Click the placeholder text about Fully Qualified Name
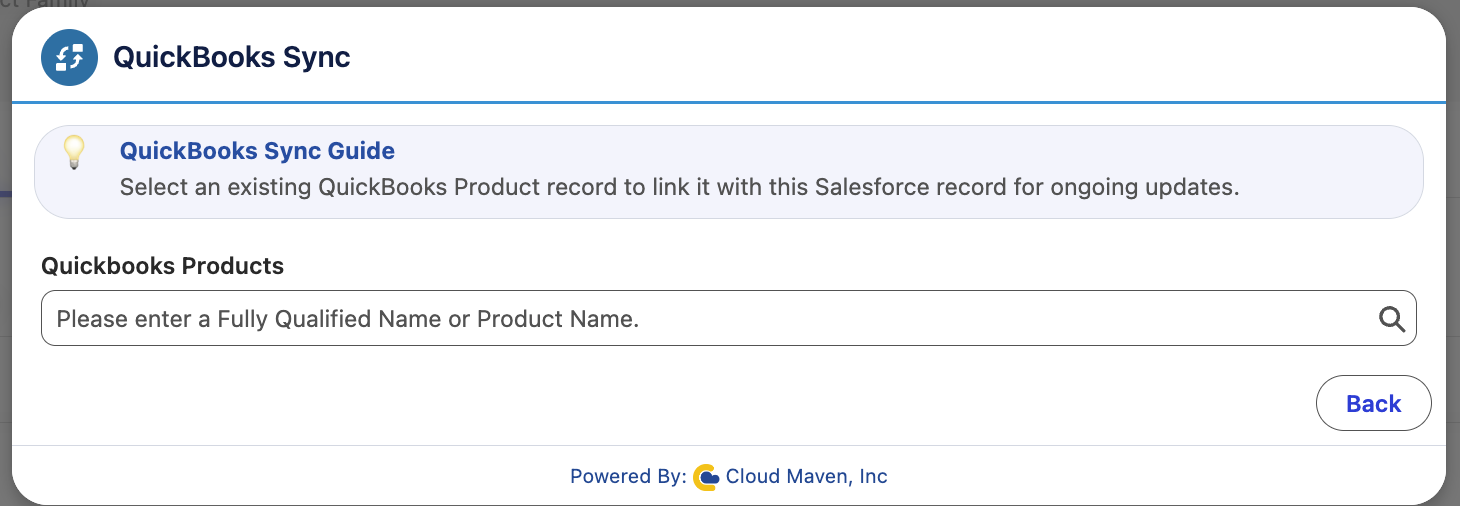The image size is (1460, 506). pyautogui.click(x=347, y=319)
